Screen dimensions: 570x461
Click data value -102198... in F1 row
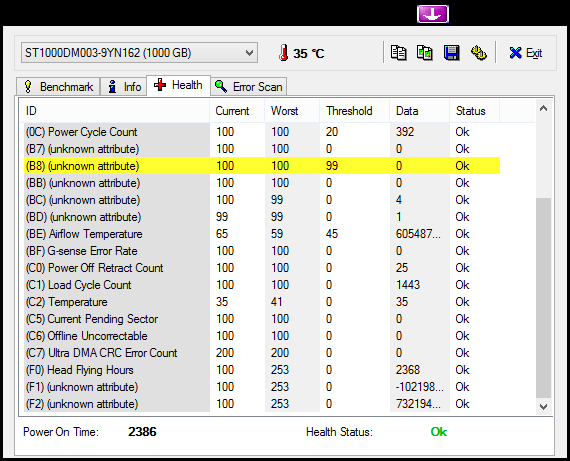[420, 387]
